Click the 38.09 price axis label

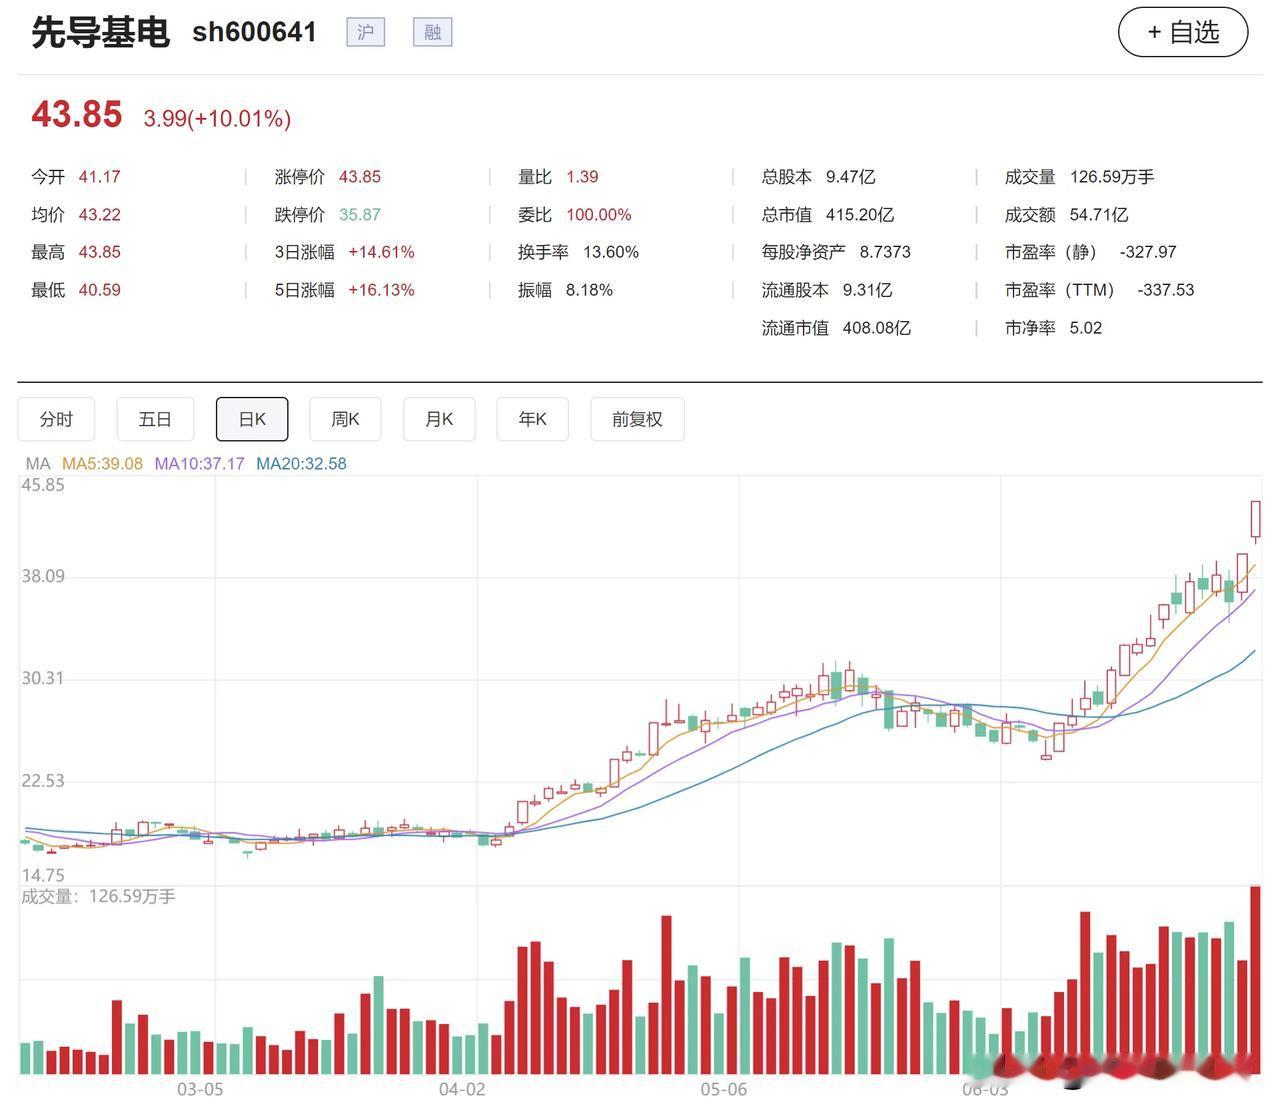[43, 576]
